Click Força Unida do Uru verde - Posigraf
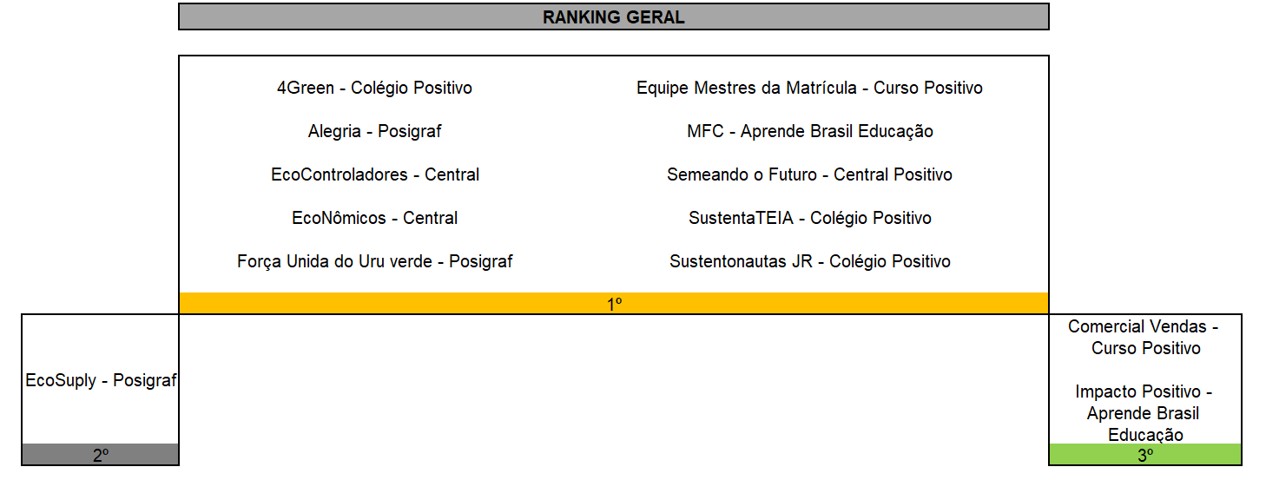The height and width of the screenshot is (480, 1266). [x=375, y=261]
